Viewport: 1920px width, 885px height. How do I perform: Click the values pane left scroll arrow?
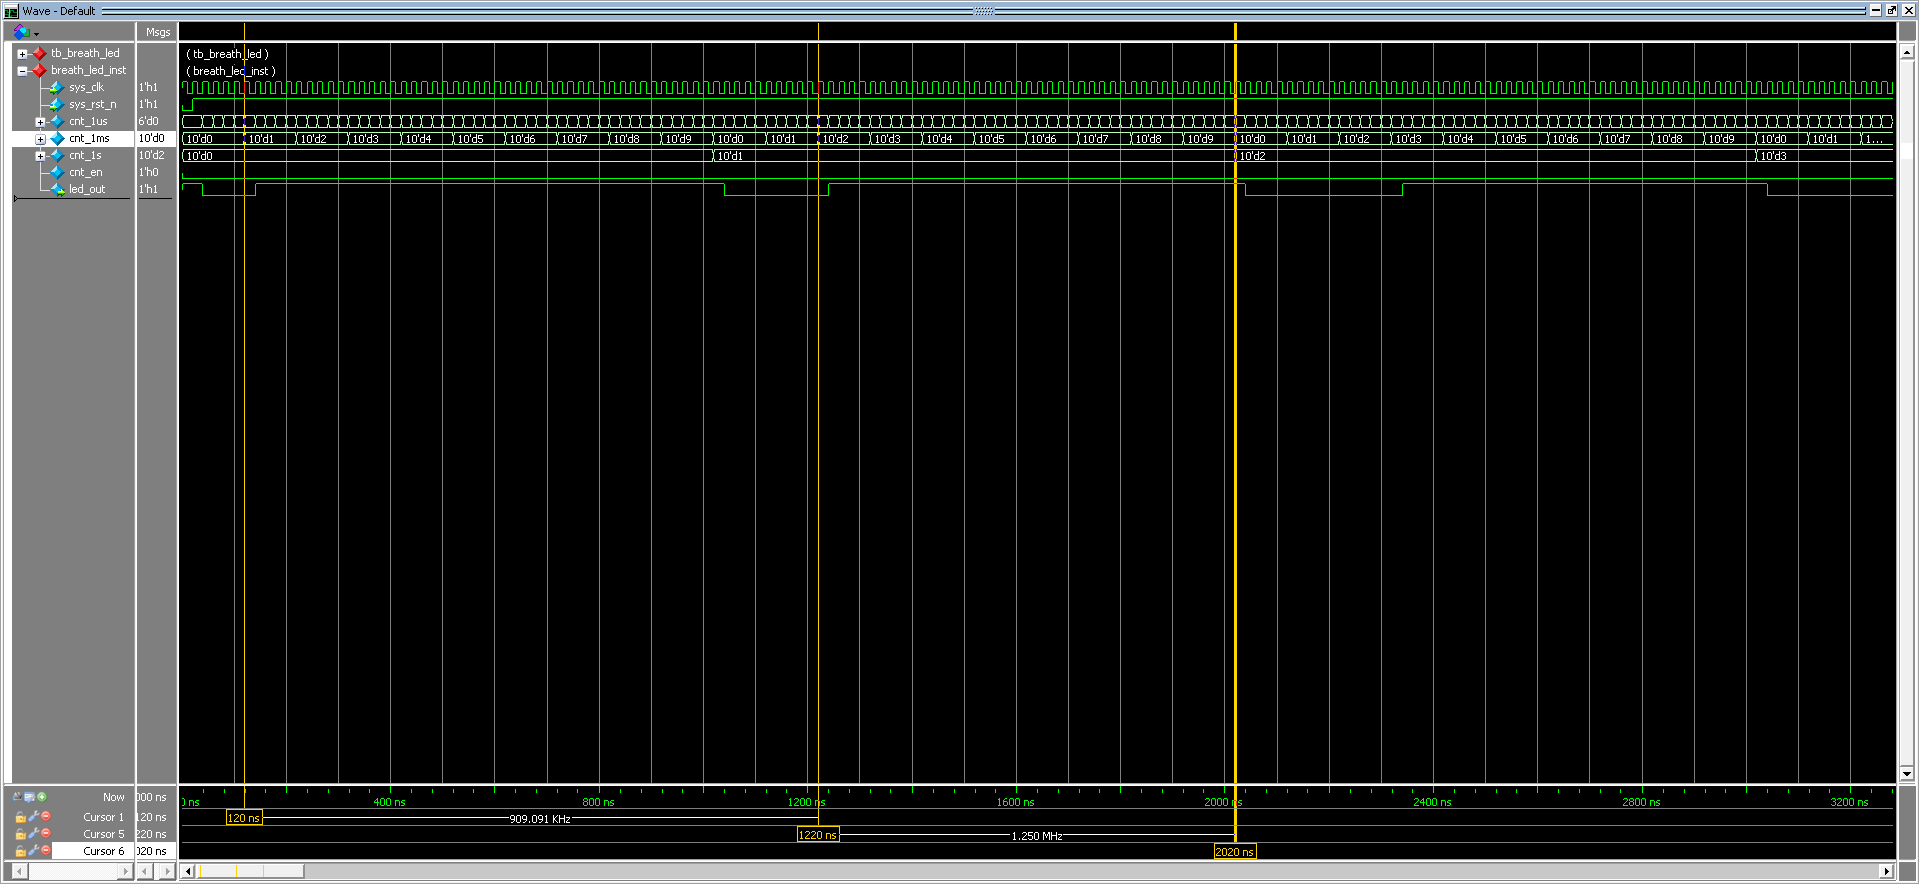click(145, 871)
